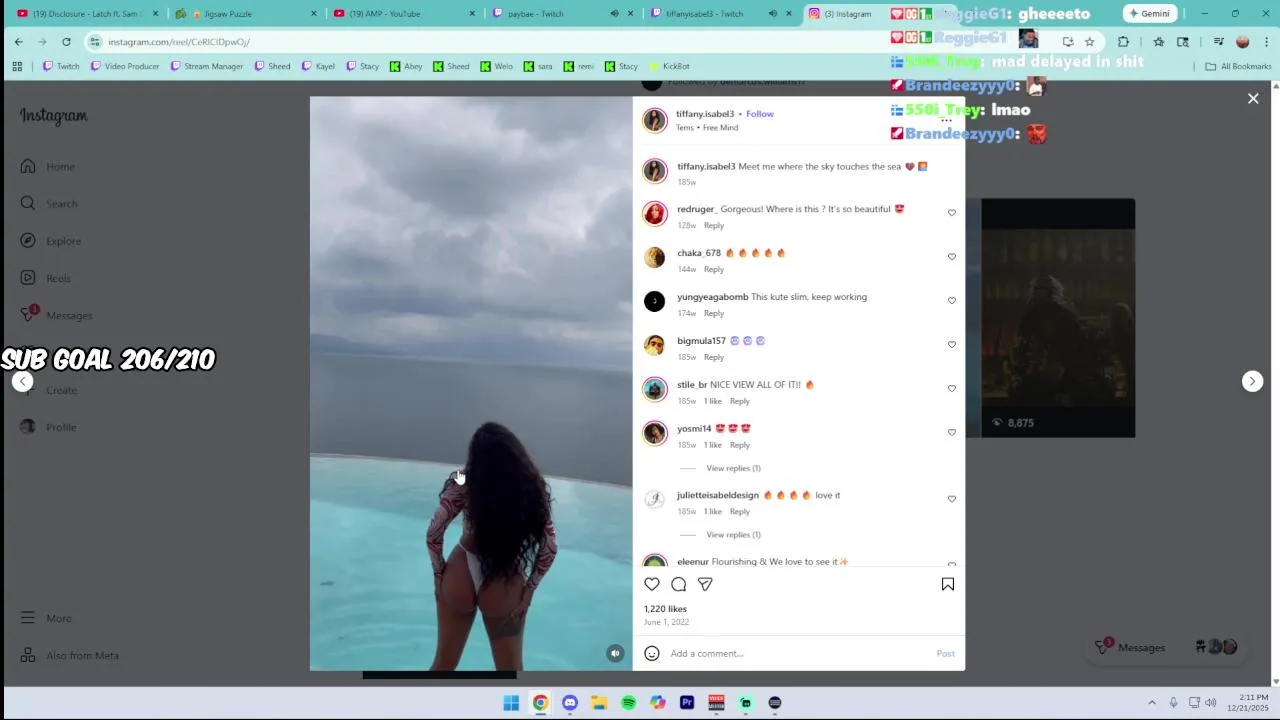The width and height of the screenshot is (1280, 720).
Task: Like stile_br's comment
Action: point(952,389)
